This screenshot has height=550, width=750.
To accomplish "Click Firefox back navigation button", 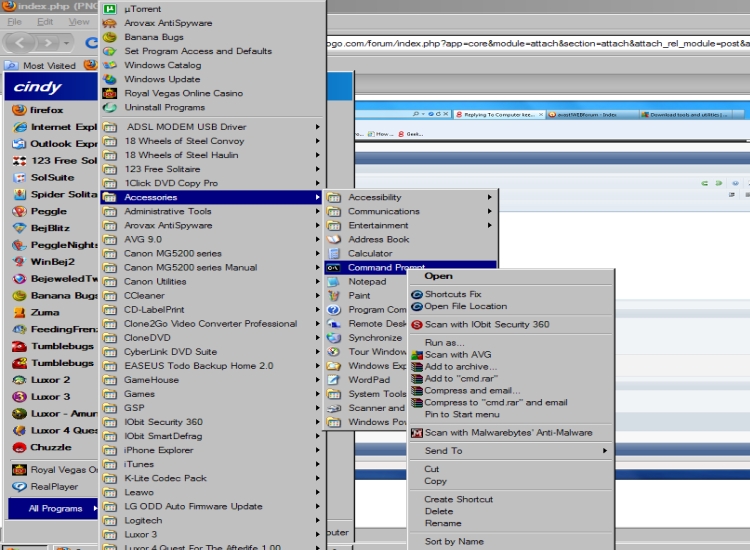I will coord(19,43).
